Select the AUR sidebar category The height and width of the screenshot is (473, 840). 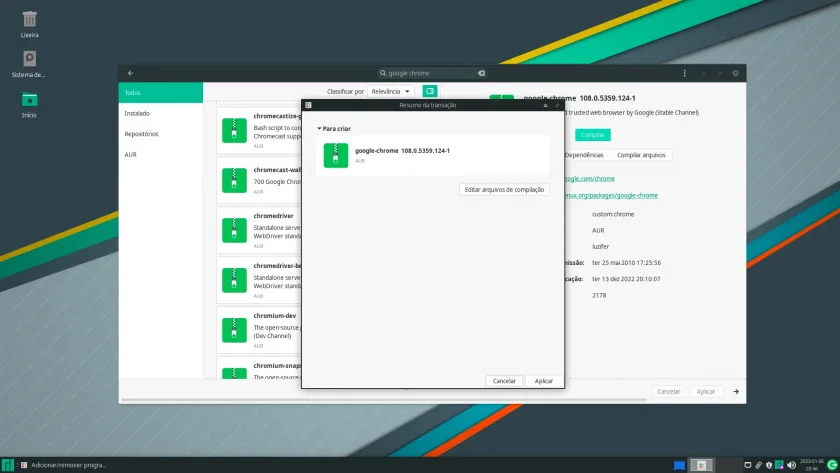click(x=161, y=154)
